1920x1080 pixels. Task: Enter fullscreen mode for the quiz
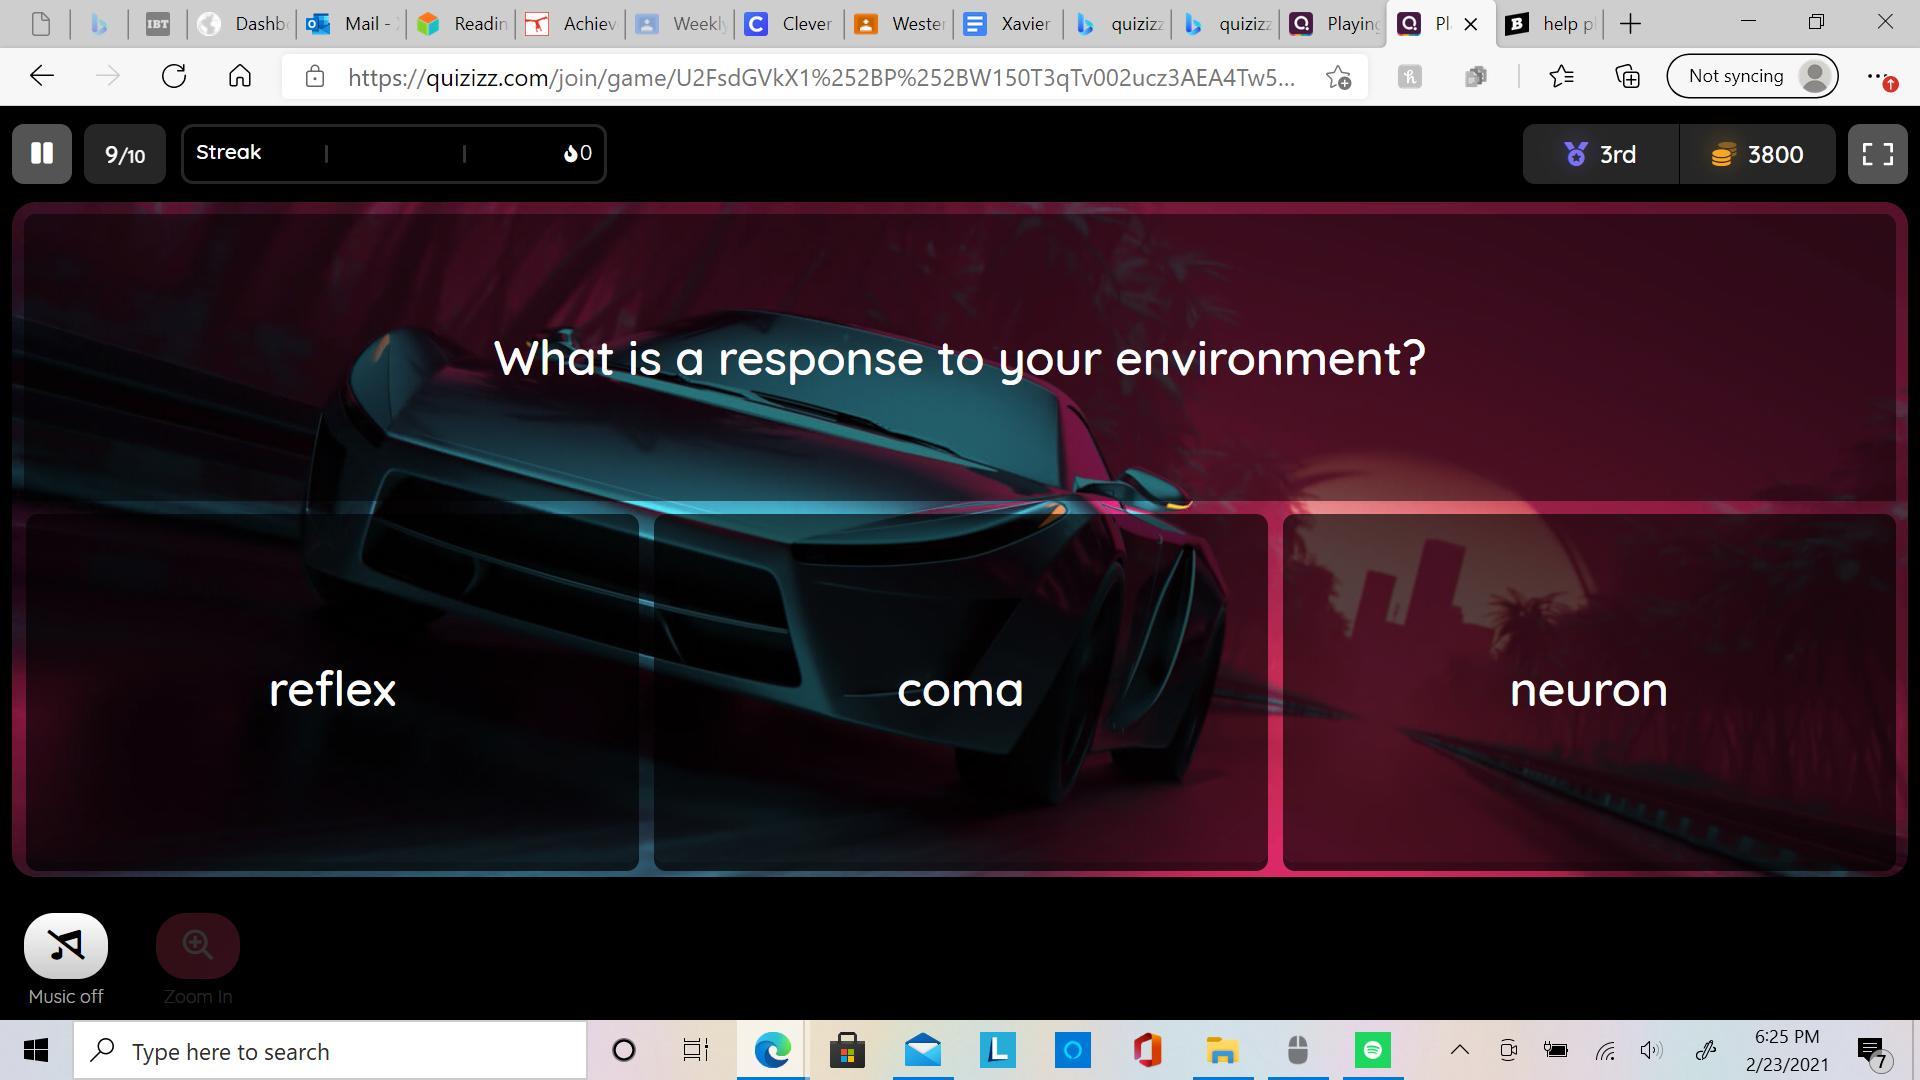click(1877, 154)
